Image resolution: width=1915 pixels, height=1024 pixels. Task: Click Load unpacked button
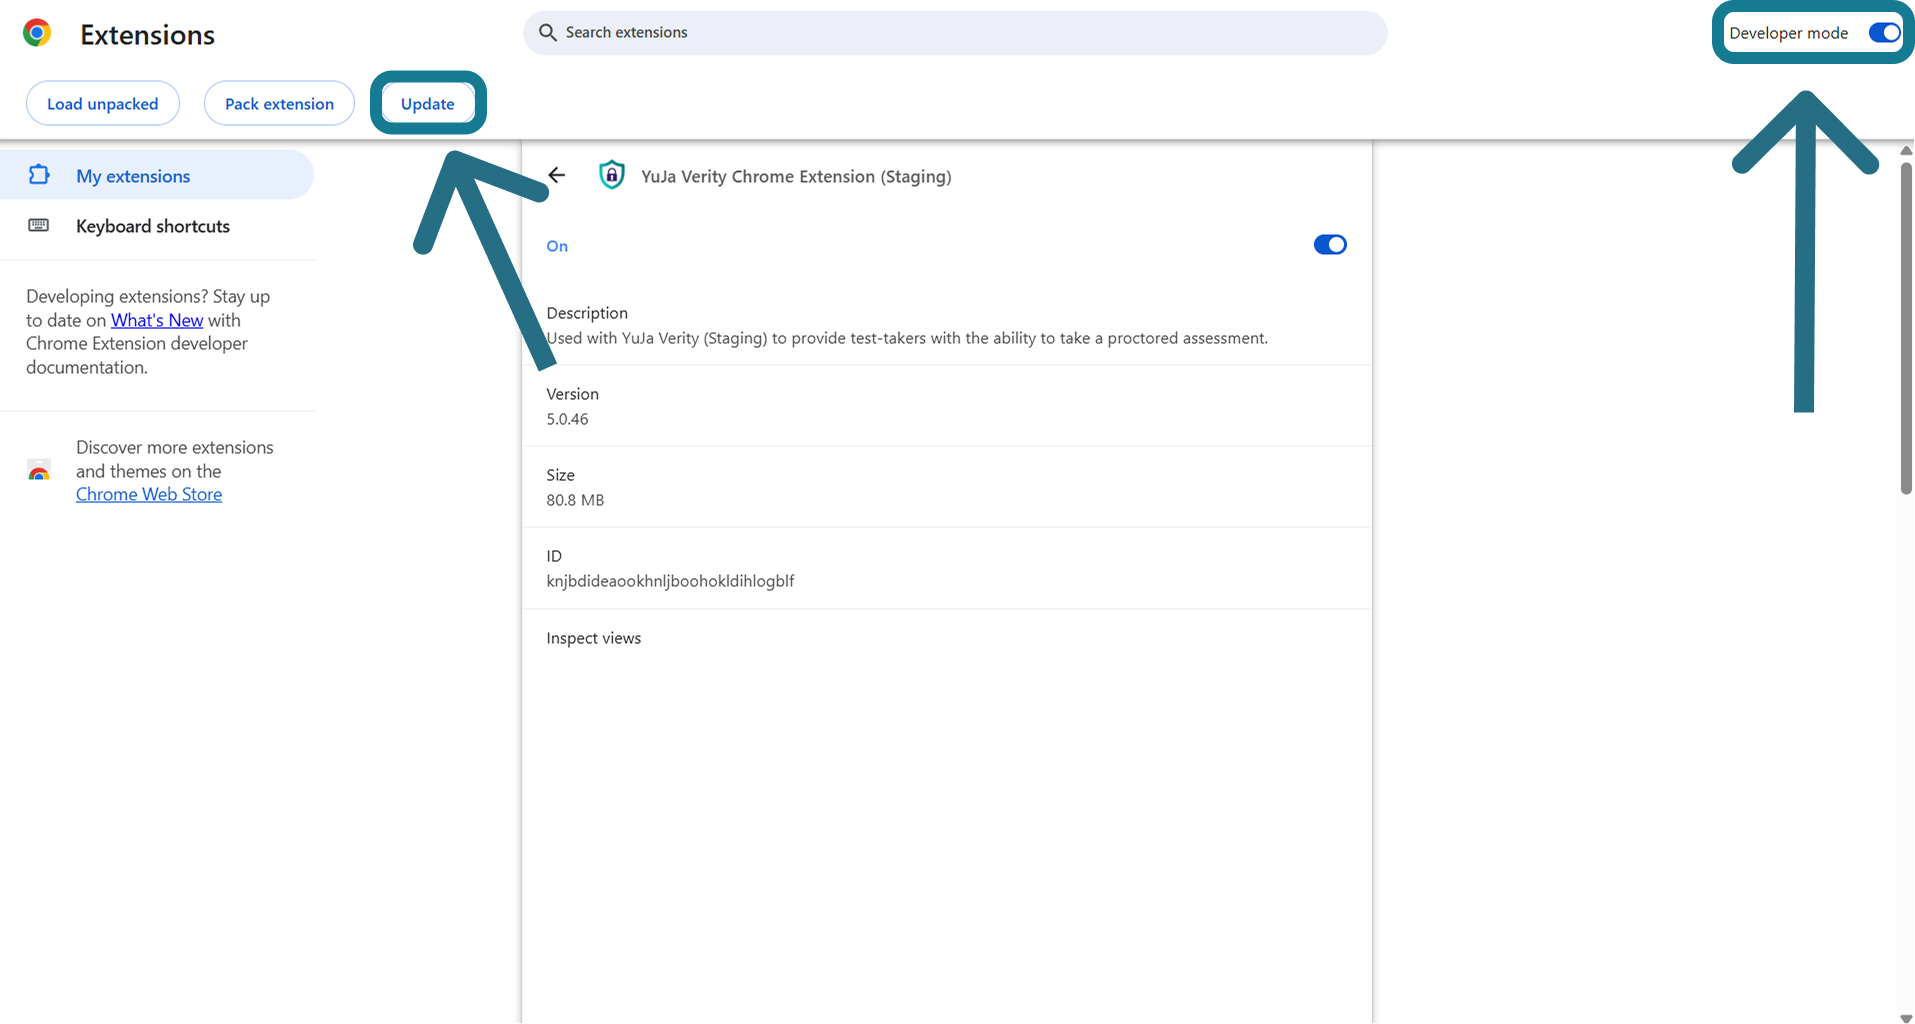pyautogui.click(x=103, y=103)
